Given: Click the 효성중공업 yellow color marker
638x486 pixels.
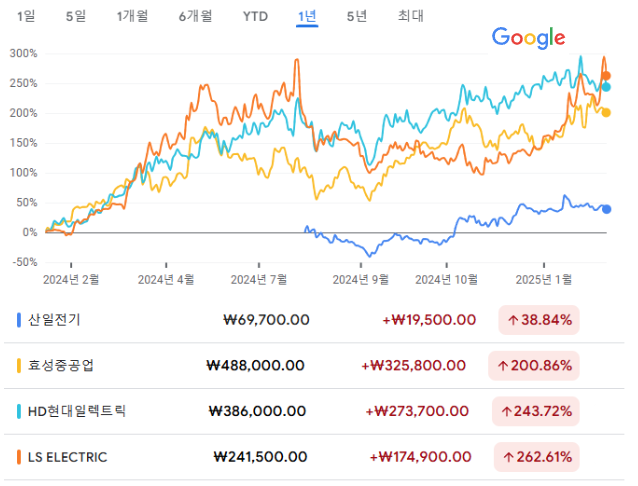Looking at the screenshot, I should click(19, 366).
